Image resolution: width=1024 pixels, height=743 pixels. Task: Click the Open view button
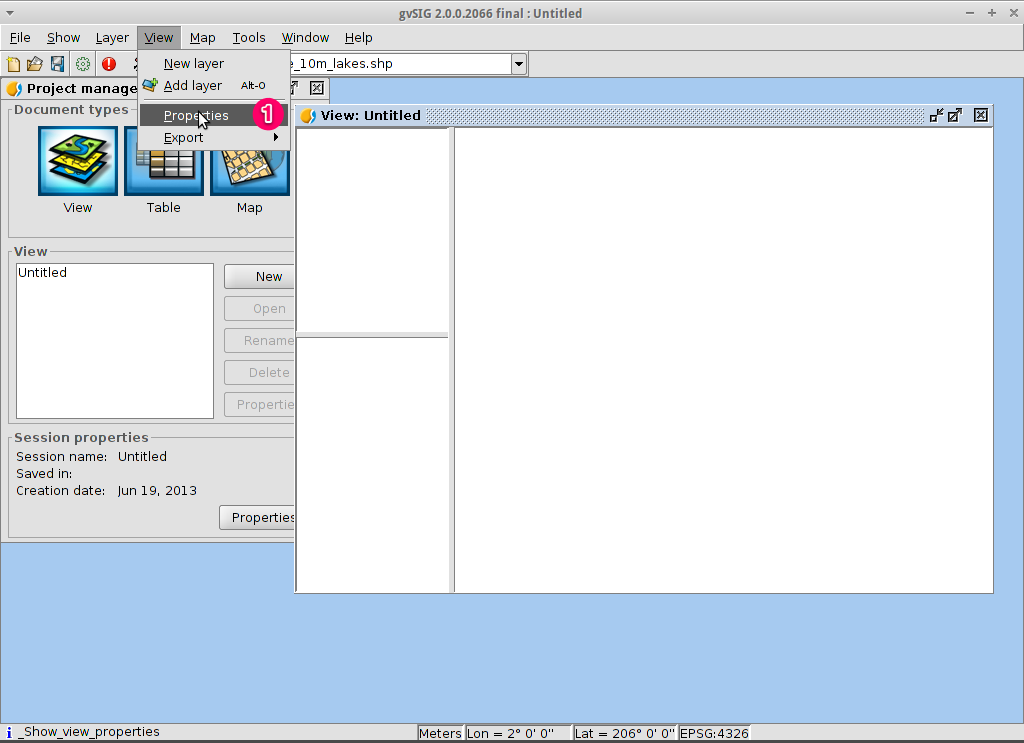260,309
